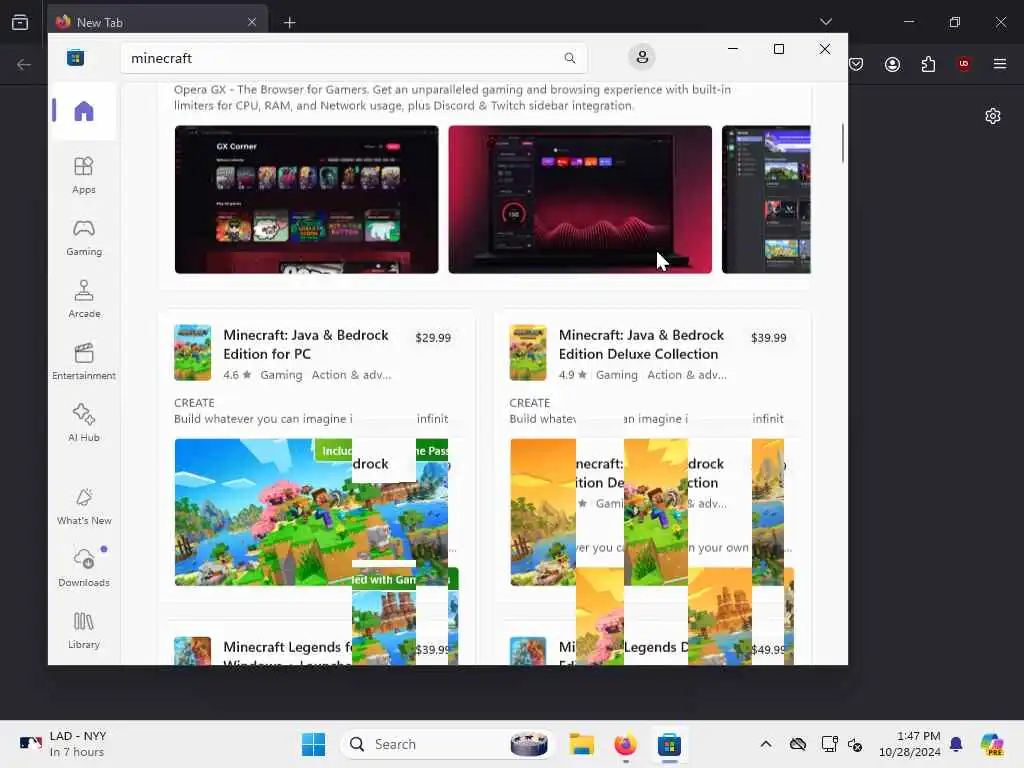Open Minecraft Legends for Windows listing
Viewport: 1024px width, 768px height.
click(x=287, y=650)
